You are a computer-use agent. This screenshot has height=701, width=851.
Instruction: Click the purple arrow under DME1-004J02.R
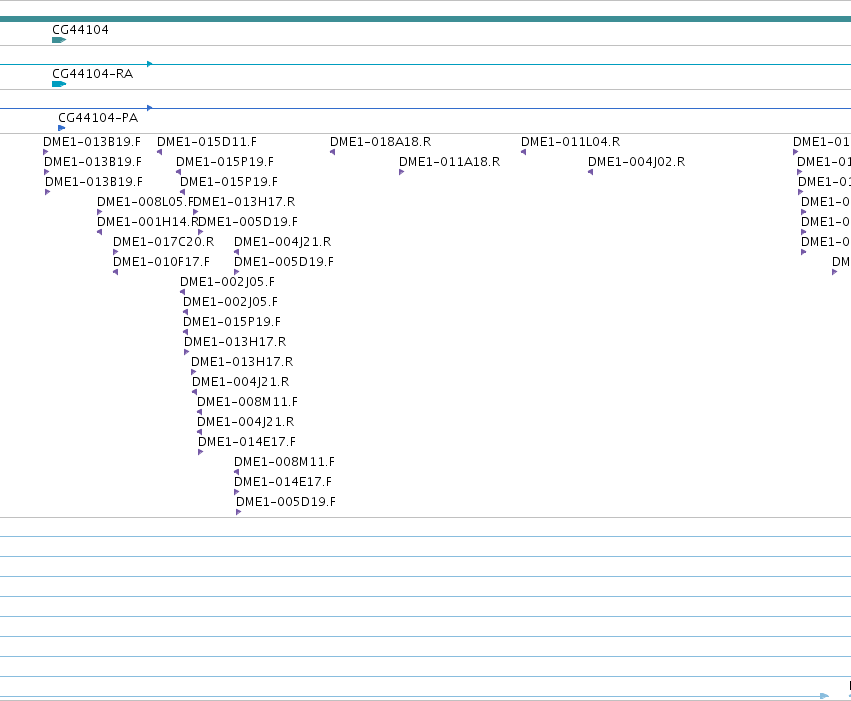(x=590, y=172)
